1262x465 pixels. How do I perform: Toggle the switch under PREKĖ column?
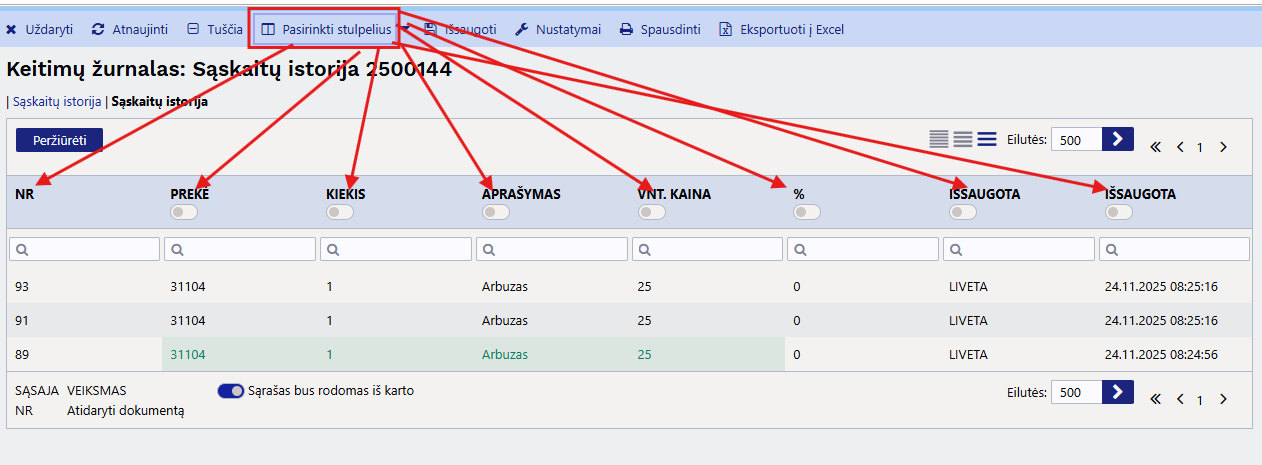[184, 212]
